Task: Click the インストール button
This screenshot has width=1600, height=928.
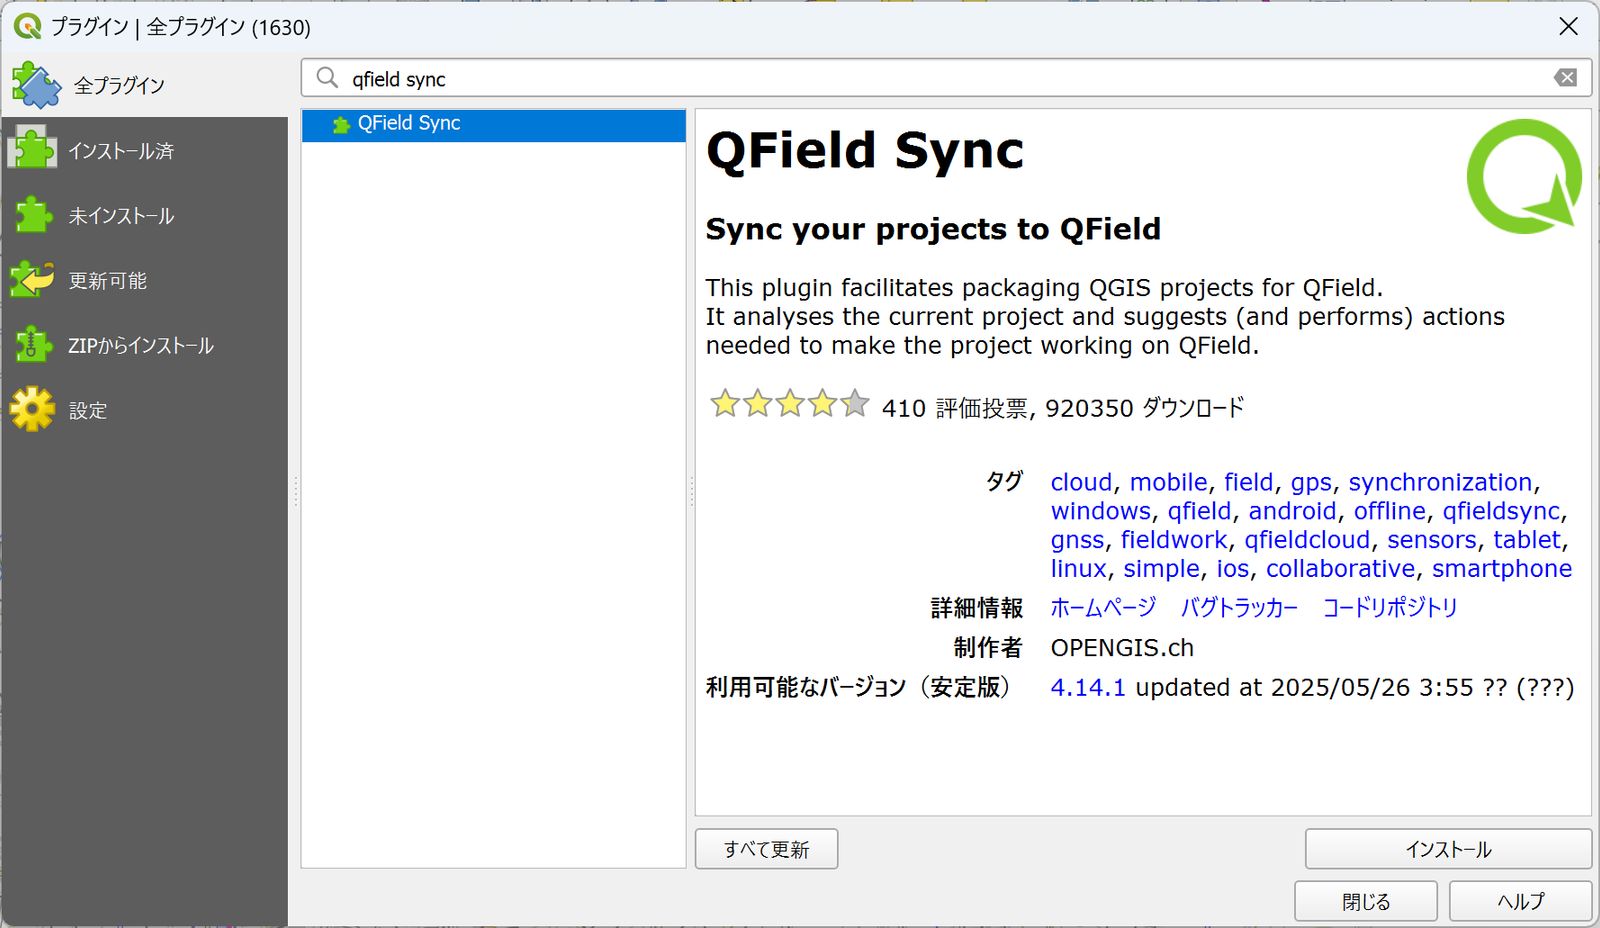Action: pos(1448,849)
